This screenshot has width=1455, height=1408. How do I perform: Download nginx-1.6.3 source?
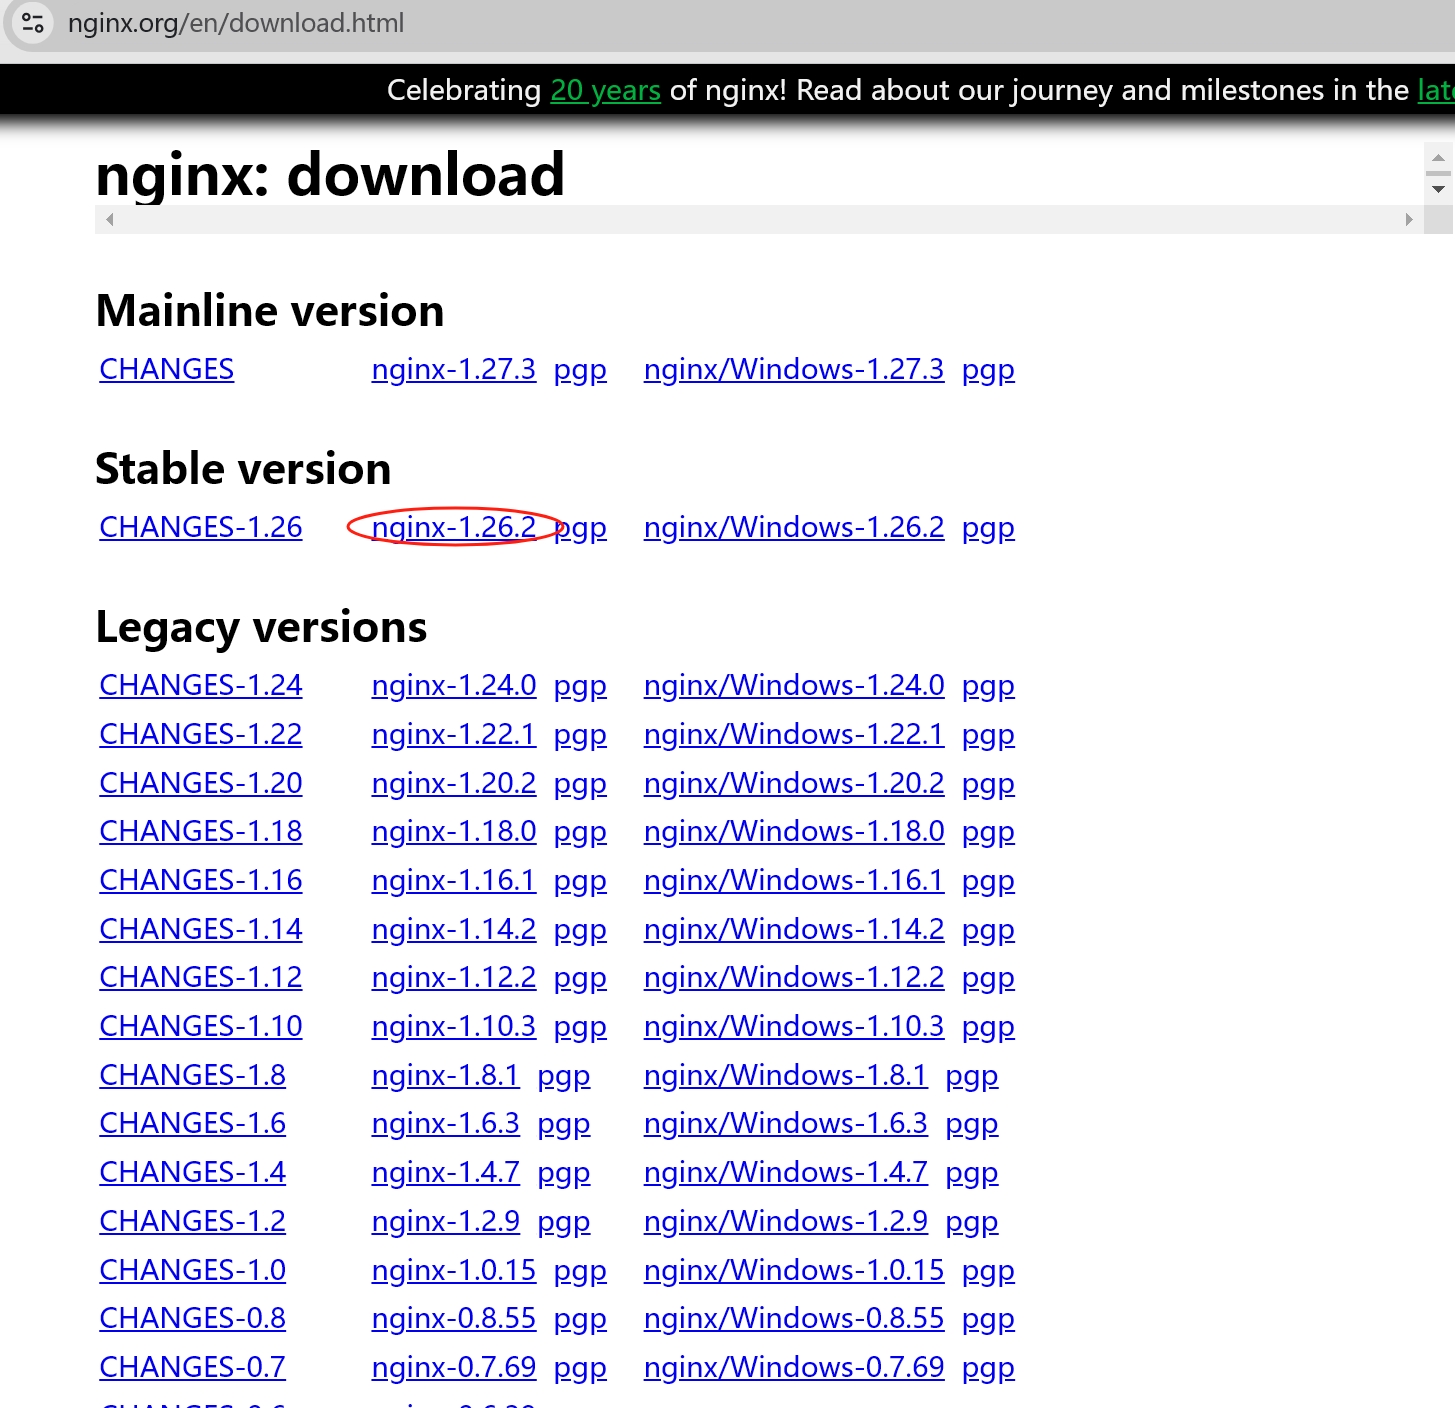coord(445,1123)
